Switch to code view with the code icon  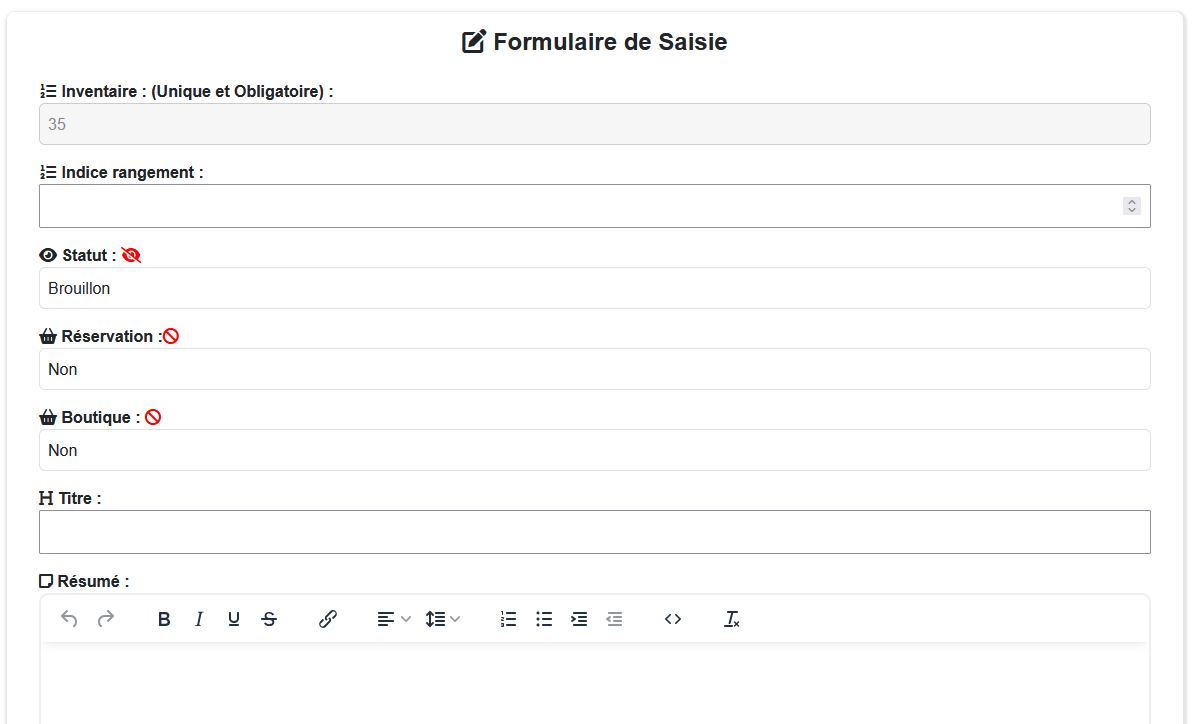(673, 619)
